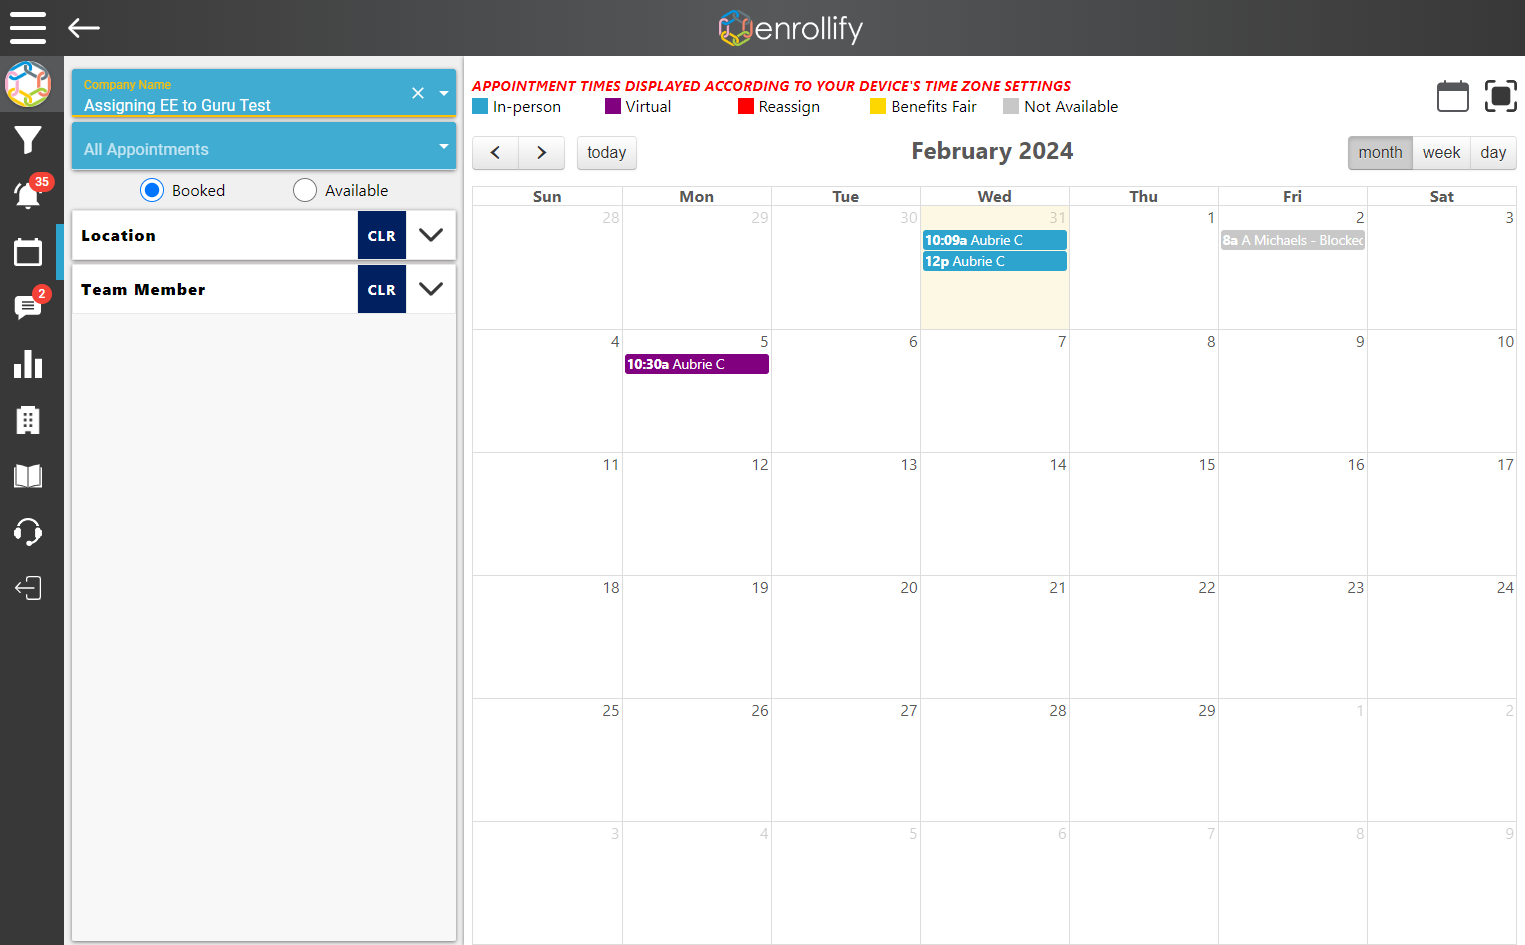Image resolution: width=1525 pixels, height=945 pixels.
Task: Select February 20 day cell
Action: tap(846, 637)
